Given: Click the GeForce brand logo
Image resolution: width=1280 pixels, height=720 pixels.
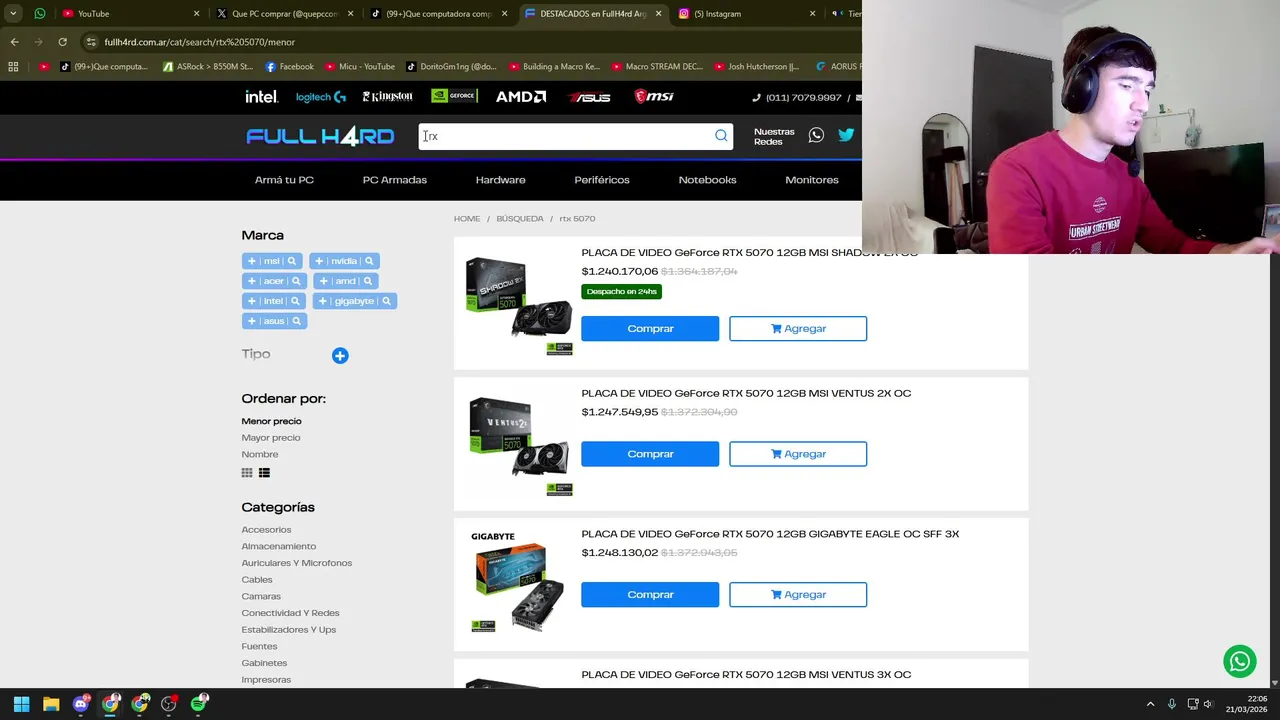Looking at the screenshot, I should (x=454, y=96).
